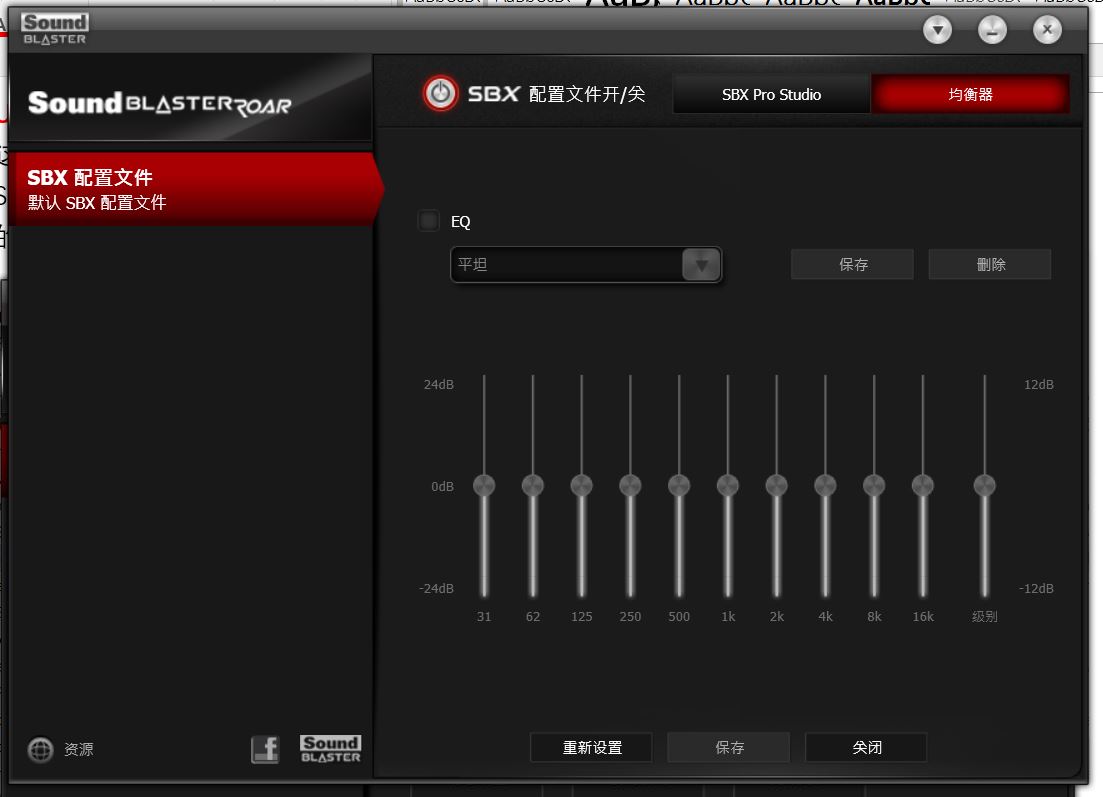Click the 重新设置 button
Screen dimensions: 1103x797
coord(592,747)
